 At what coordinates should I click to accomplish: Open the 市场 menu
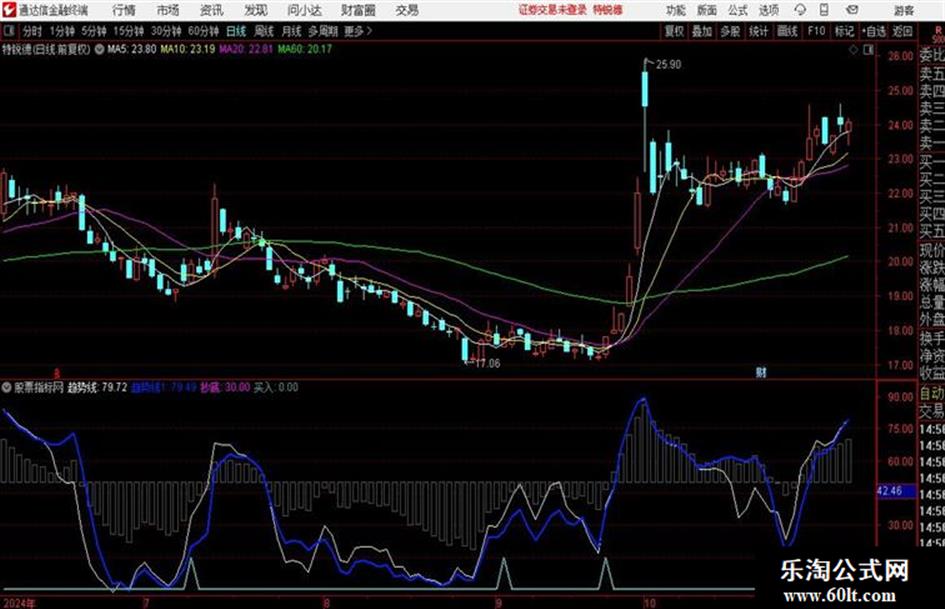point(168,10)
